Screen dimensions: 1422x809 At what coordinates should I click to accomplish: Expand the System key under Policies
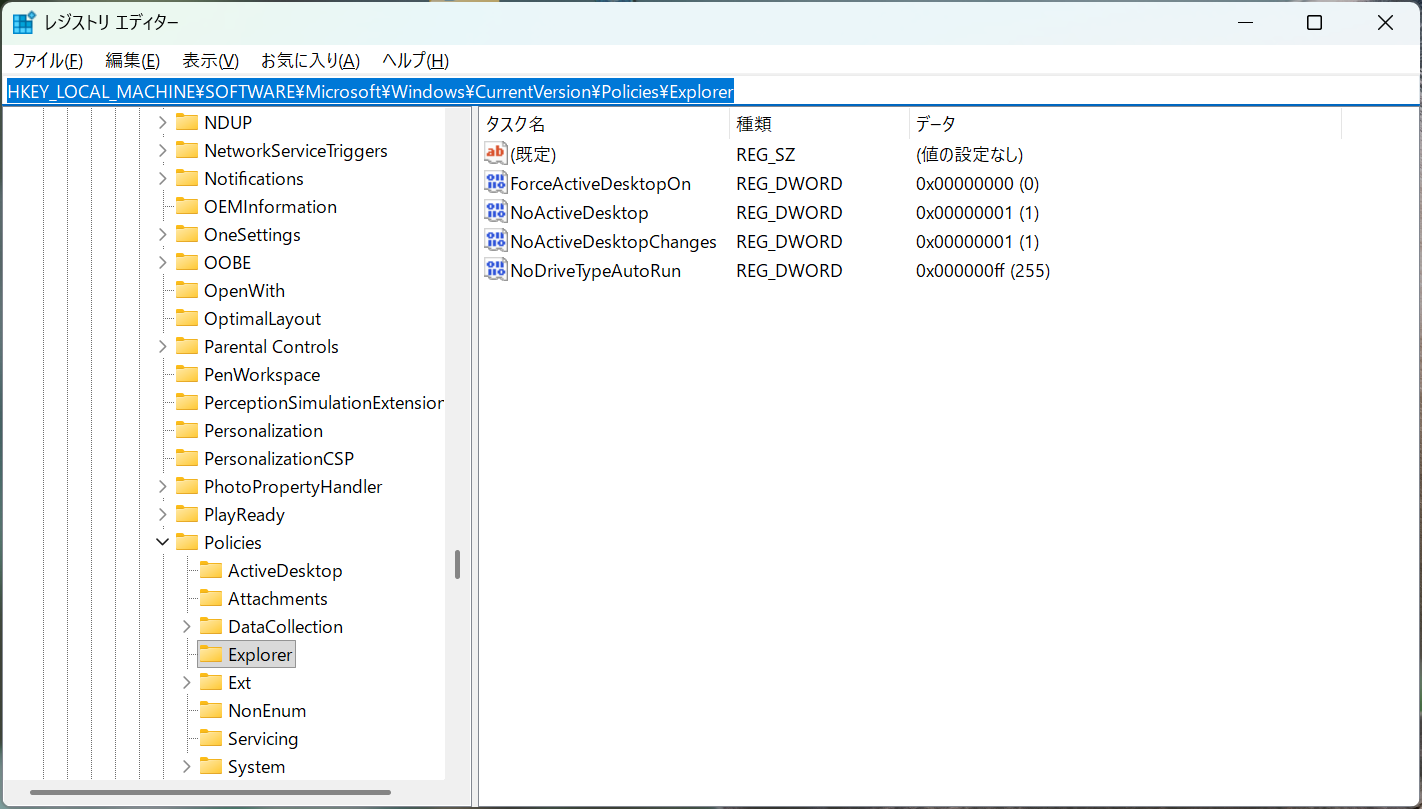click(186, 766)
